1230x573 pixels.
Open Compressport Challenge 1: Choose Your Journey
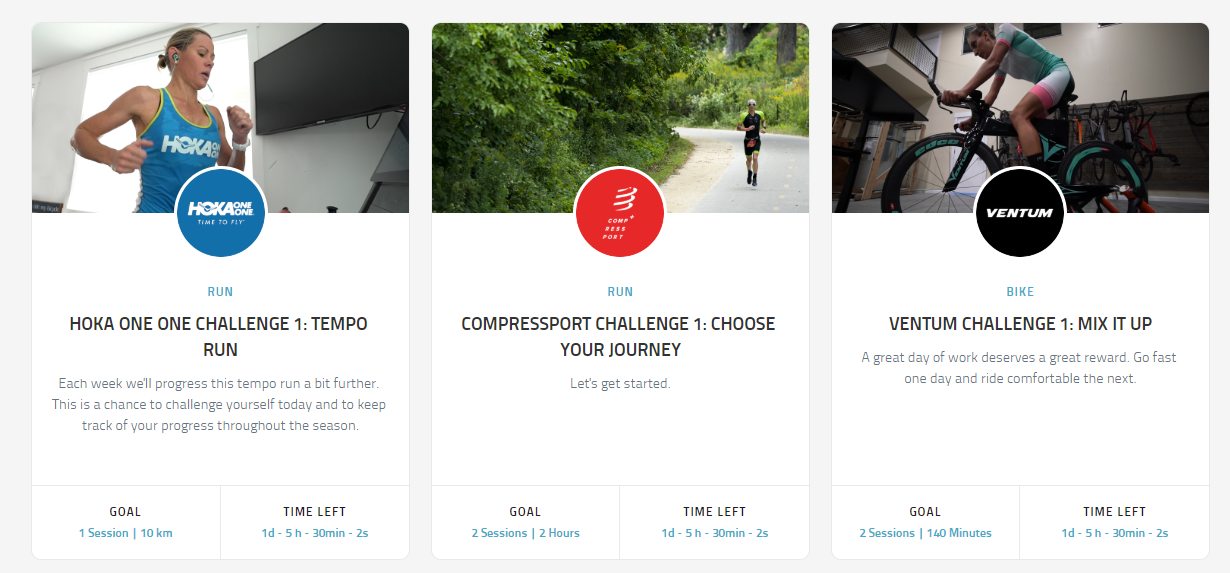coord(620,337)
